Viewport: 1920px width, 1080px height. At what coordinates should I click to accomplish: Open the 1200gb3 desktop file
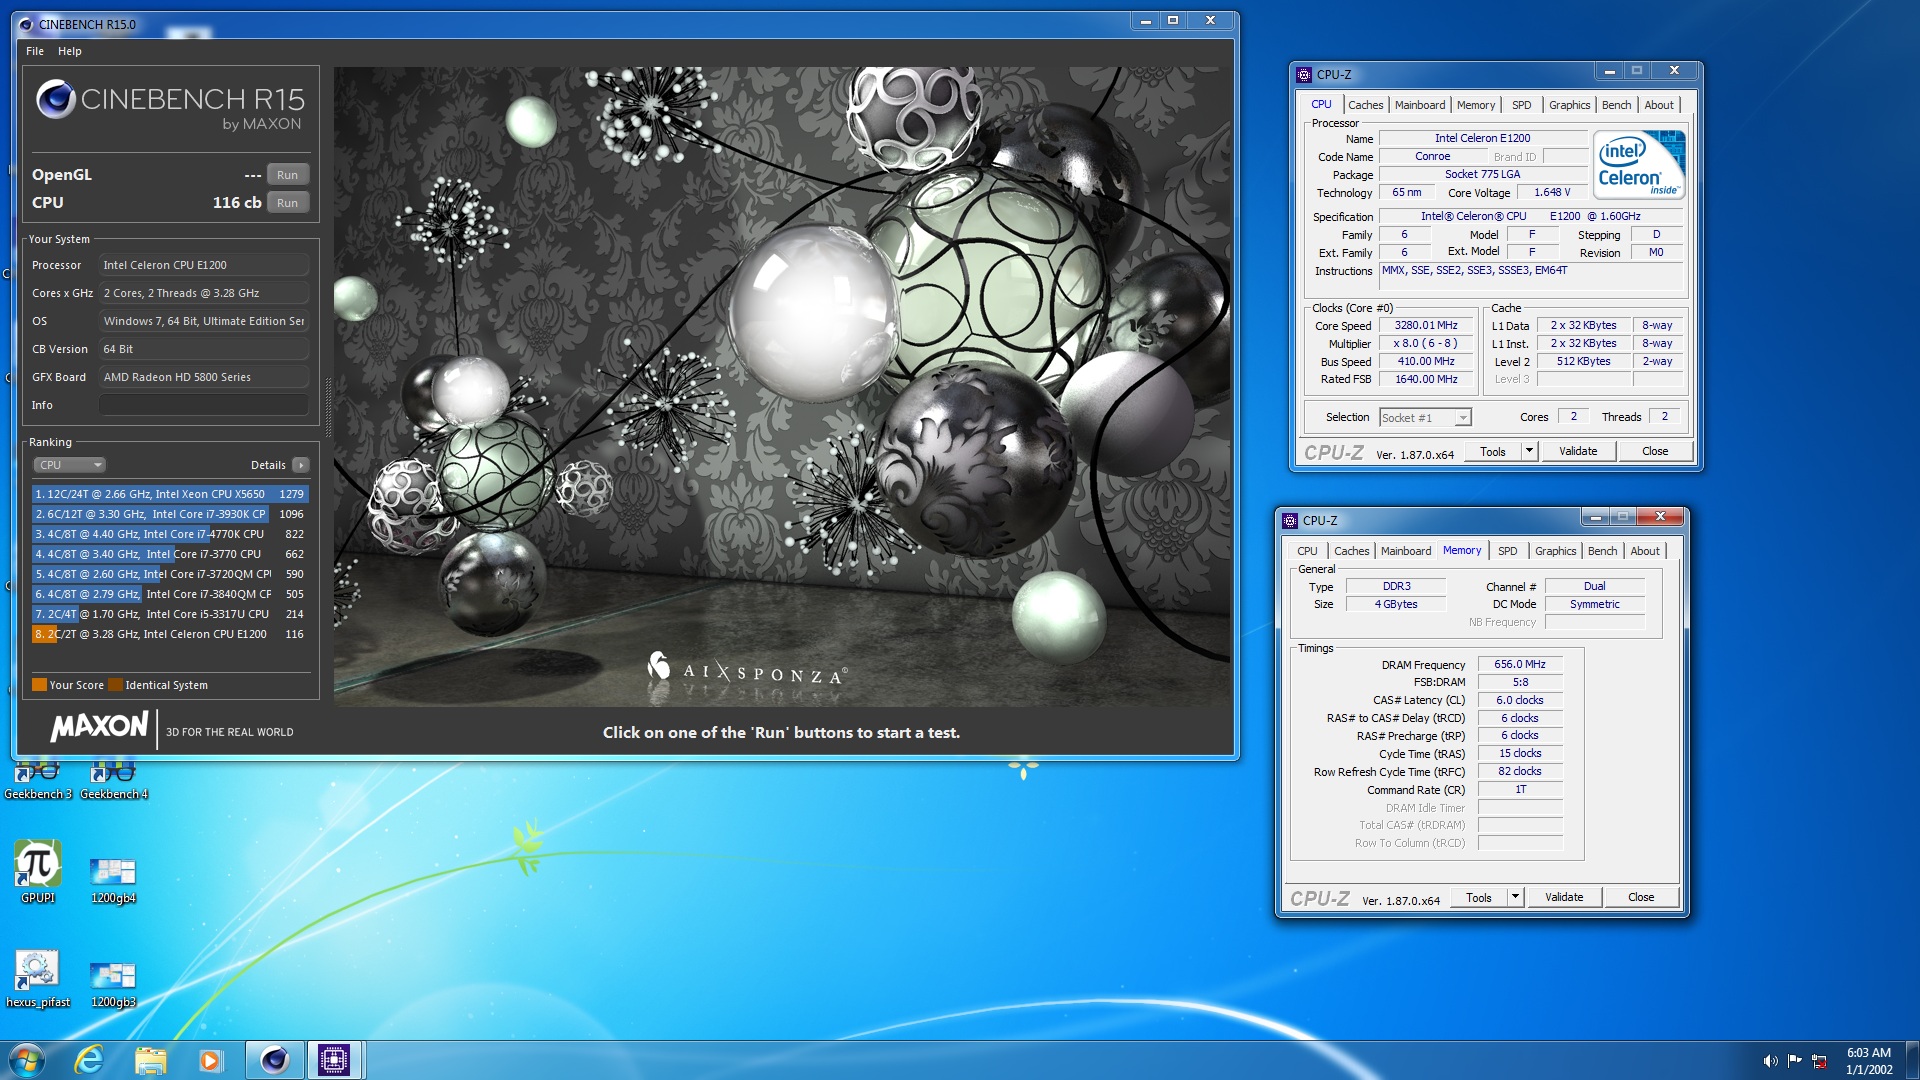click(113, 984)
